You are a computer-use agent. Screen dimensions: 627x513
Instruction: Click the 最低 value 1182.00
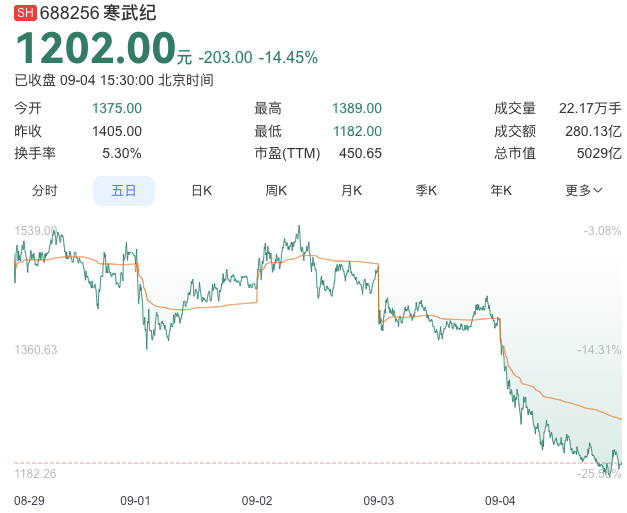pos(357,131)
